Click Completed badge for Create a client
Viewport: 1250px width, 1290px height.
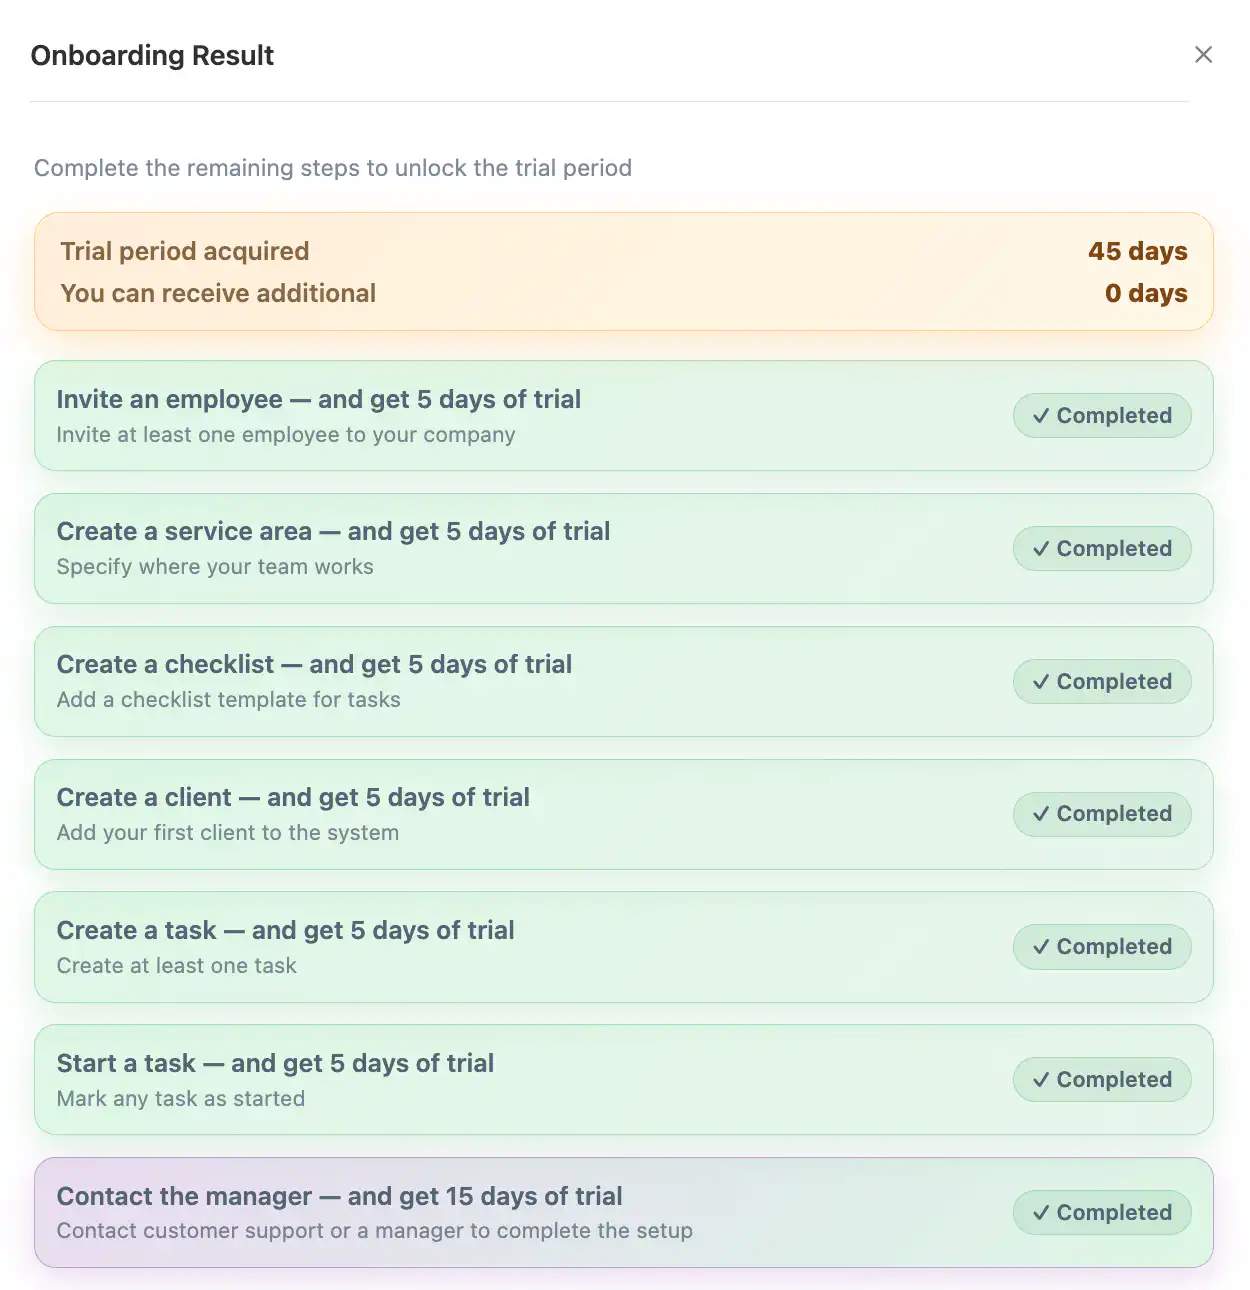coord(1102,814)
